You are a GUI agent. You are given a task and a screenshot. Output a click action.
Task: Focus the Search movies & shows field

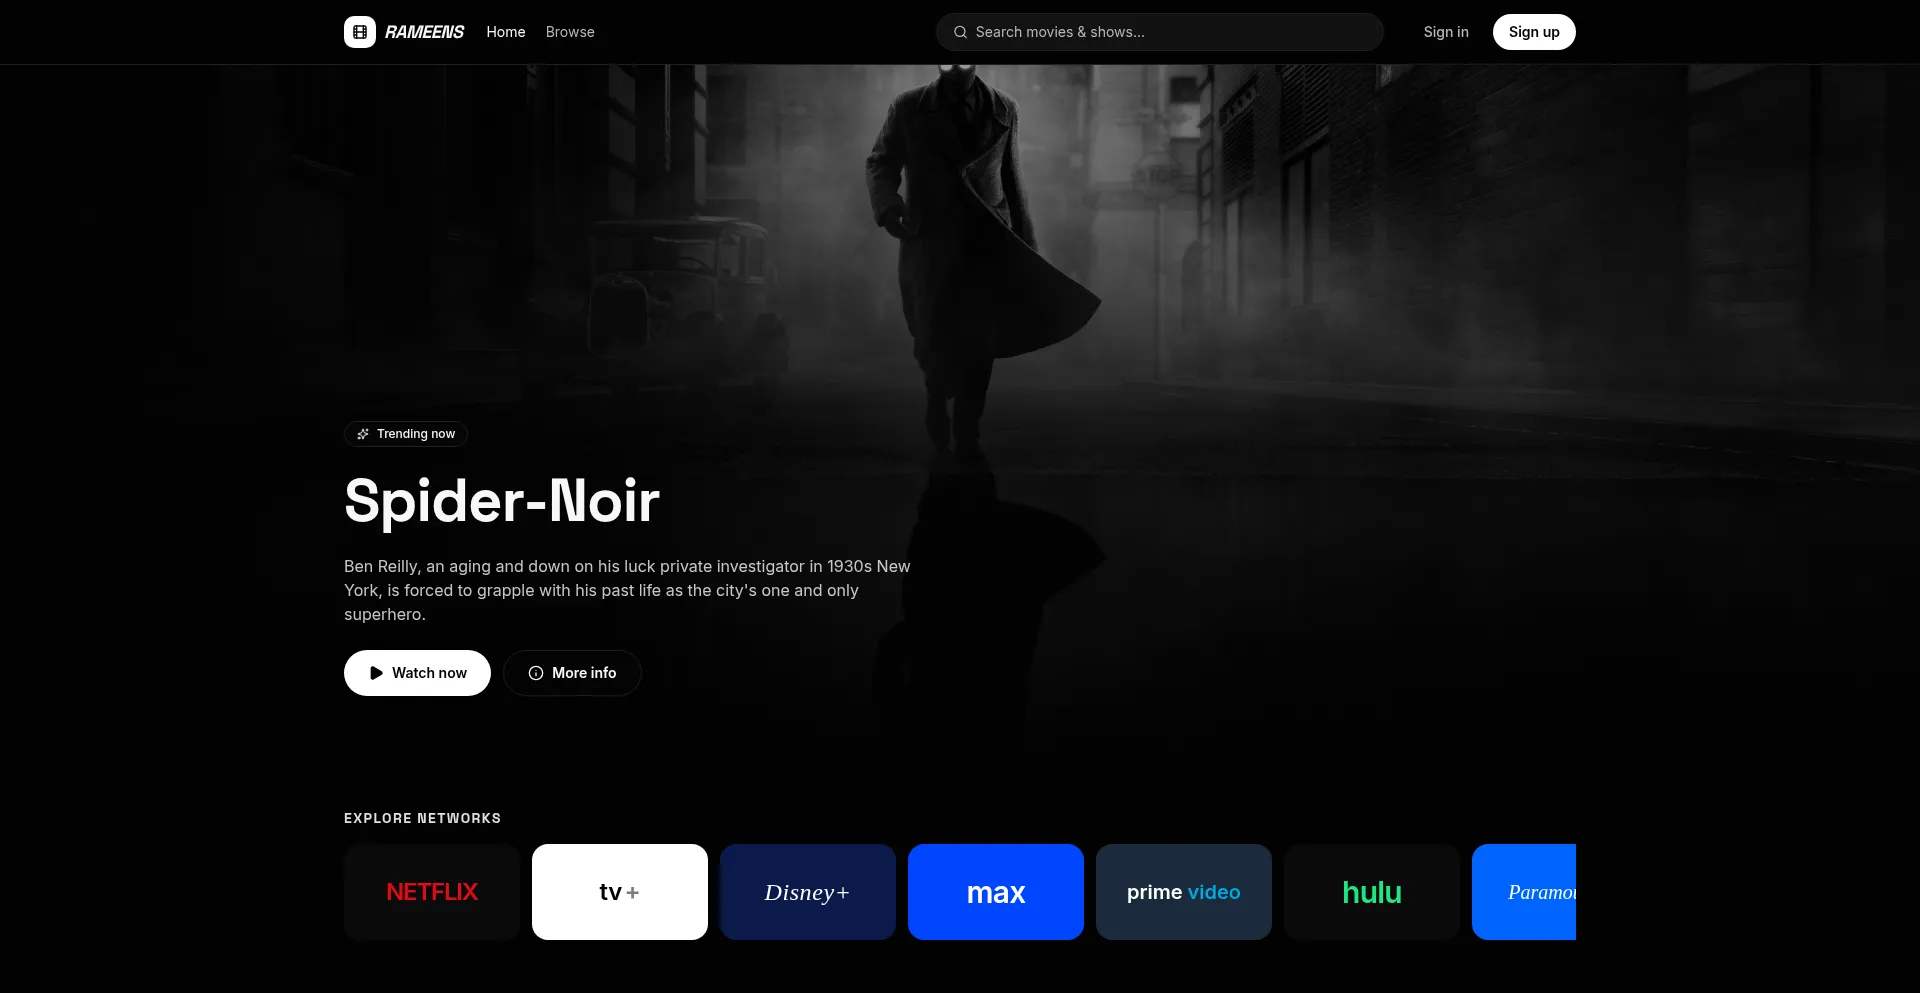point(1160,32)
